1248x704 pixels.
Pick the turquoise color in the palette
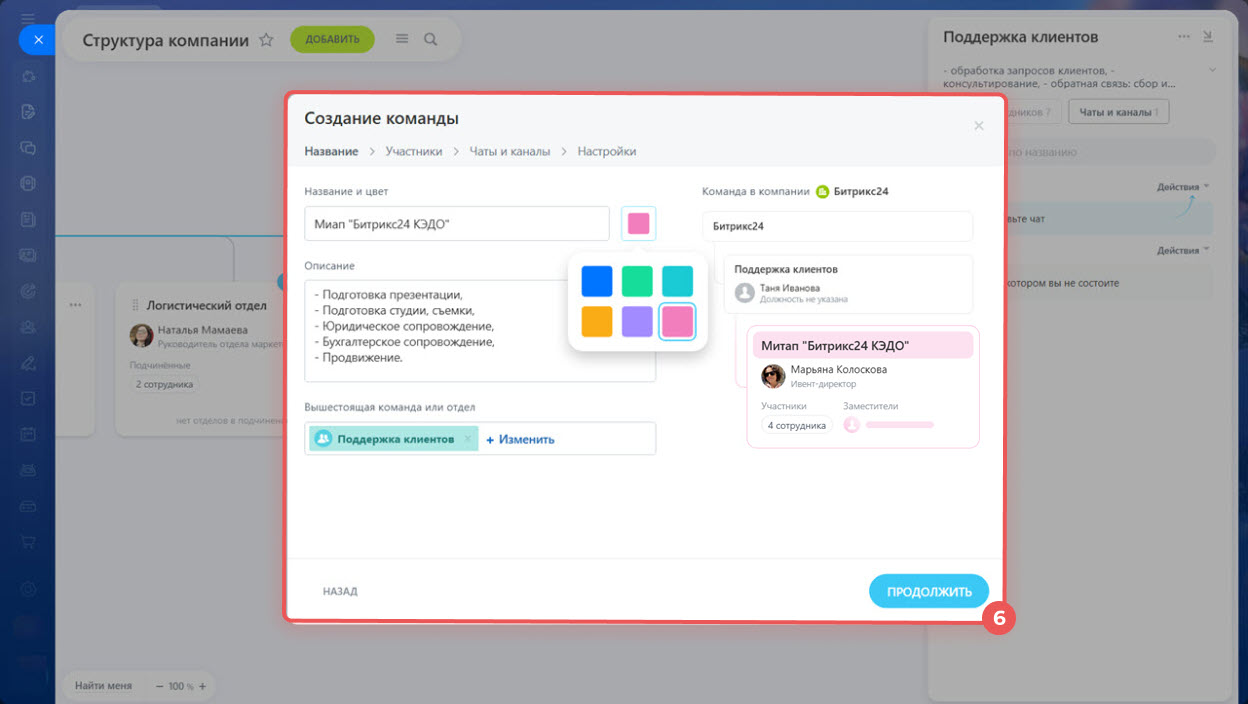tap(677, 281)
